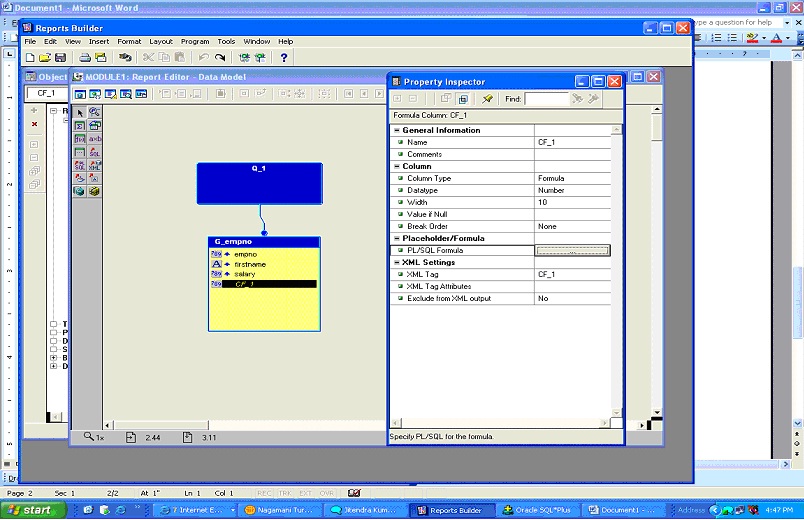Select the Text Query tool in palette

pos(95,178)
